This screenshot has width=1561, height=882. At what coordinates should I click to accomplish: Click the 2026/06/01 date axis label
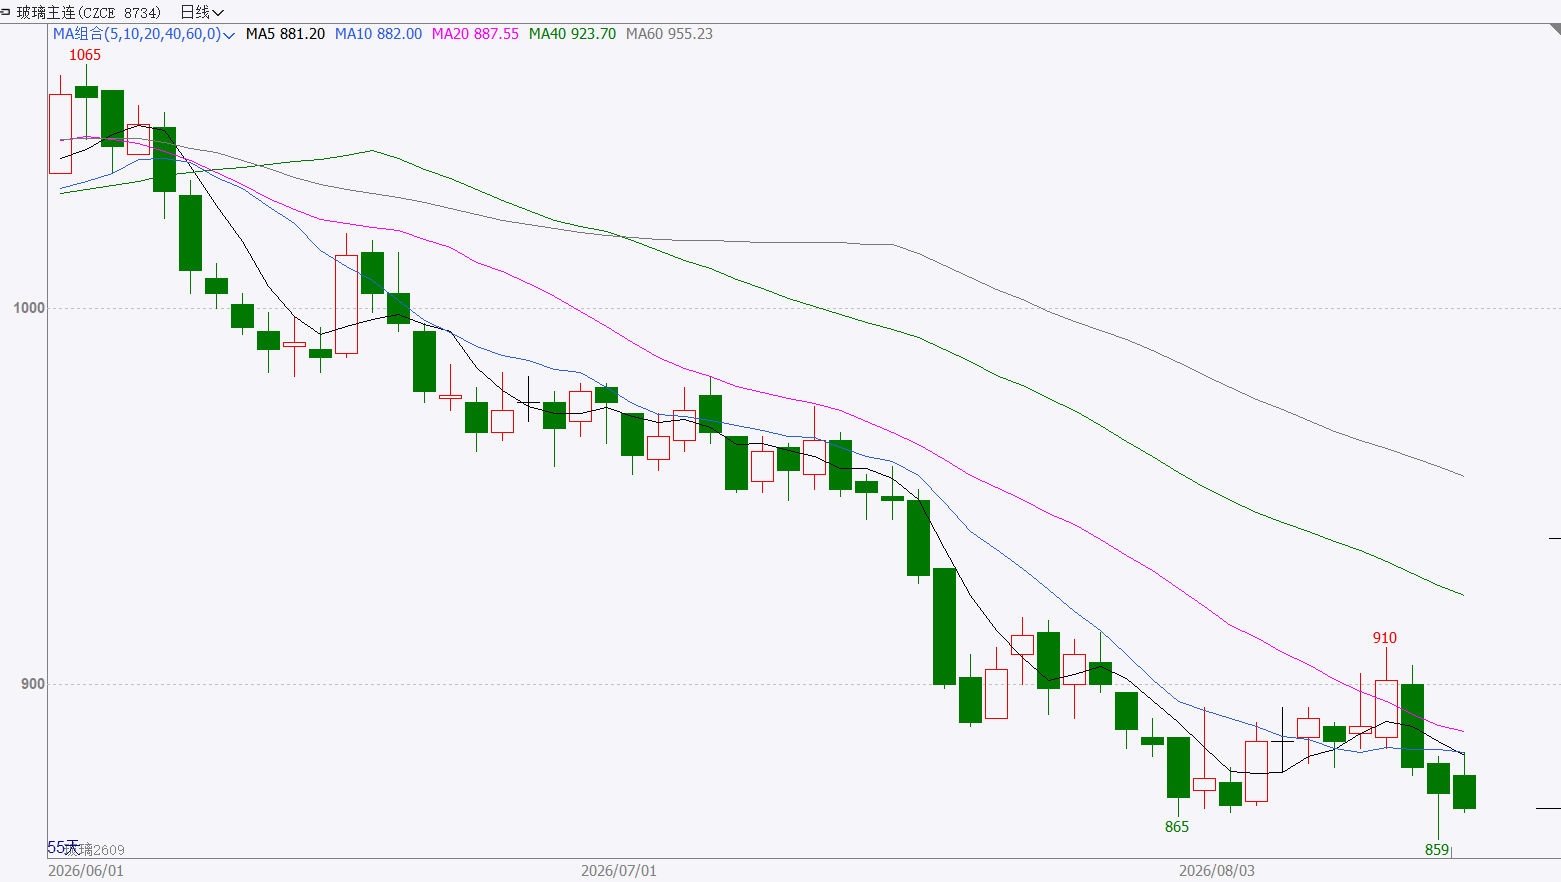(86, 871)
